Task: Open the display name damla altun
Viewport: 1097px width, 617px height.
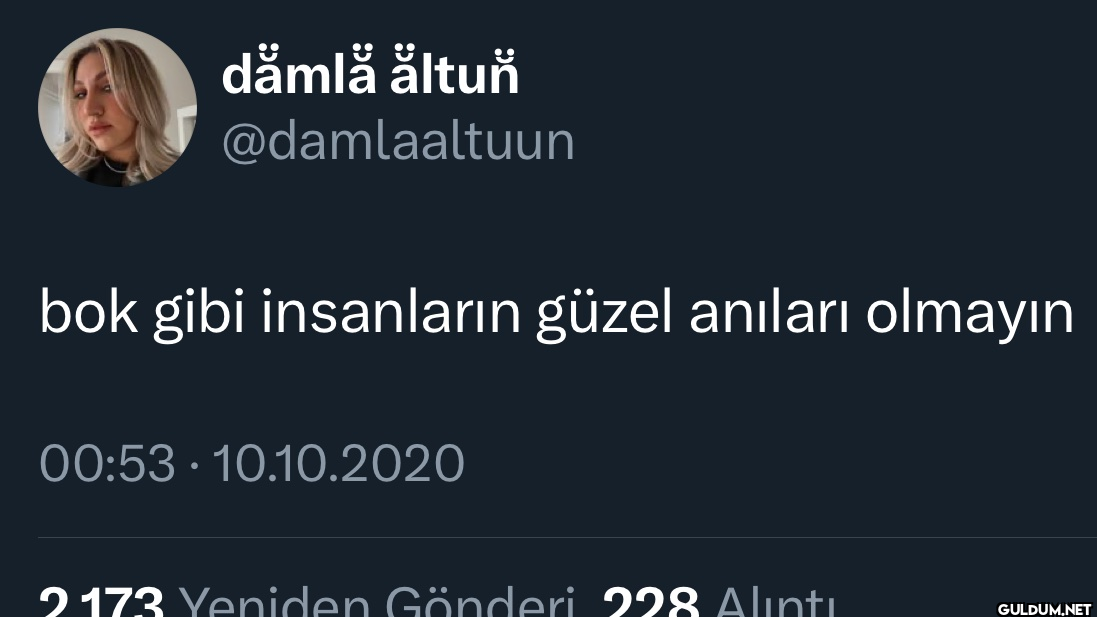Action: [x=370, y=72]
